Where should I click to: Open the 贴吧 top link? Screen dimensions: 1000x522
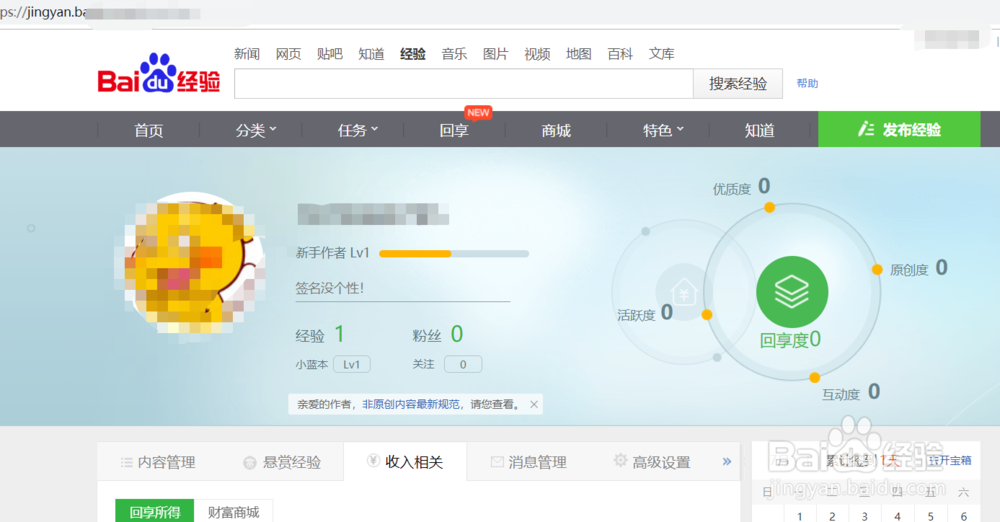[x=330, y=54]
